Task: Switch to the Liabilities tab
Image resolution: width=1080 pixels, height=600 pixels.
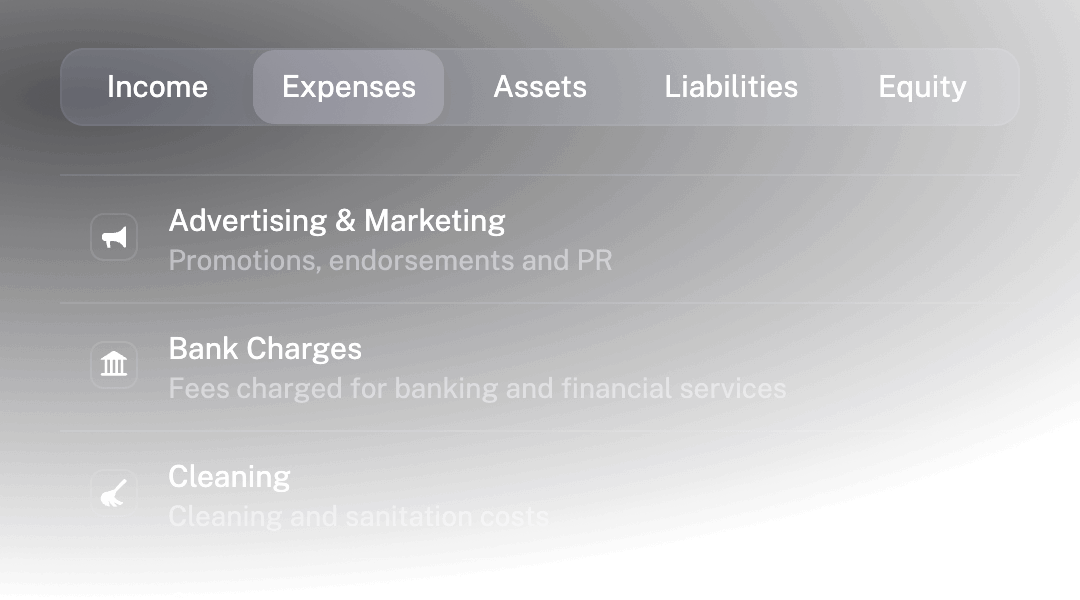Action: pos(731,87)
